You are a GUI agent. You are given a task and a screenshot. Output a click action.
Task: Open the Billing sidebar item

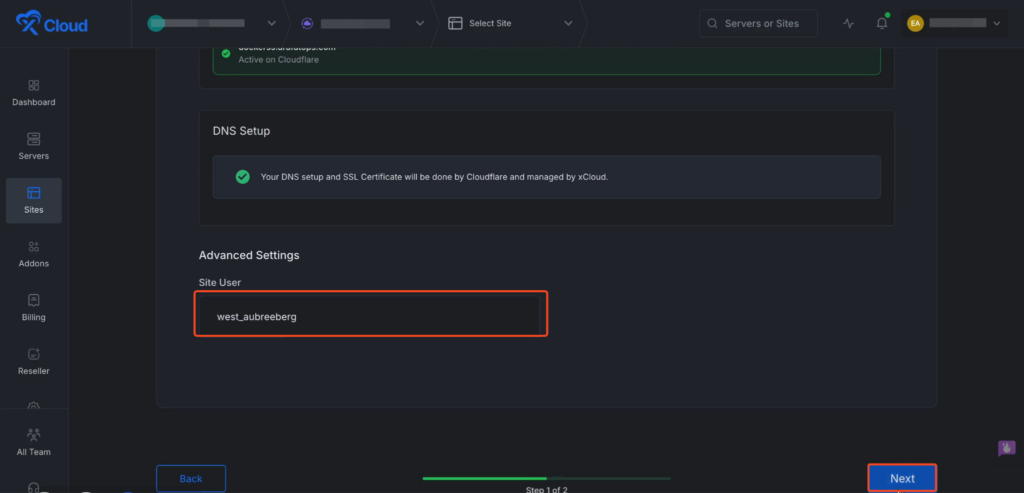33,307
